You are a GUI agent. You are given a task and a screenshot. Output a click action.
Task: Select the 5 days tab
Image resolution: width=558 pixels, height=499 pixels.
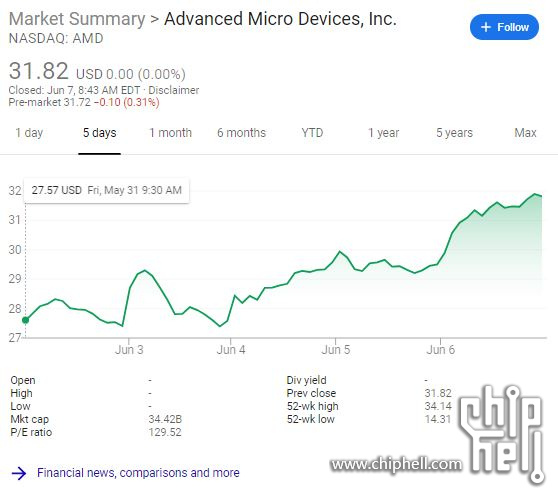(100, 133)
